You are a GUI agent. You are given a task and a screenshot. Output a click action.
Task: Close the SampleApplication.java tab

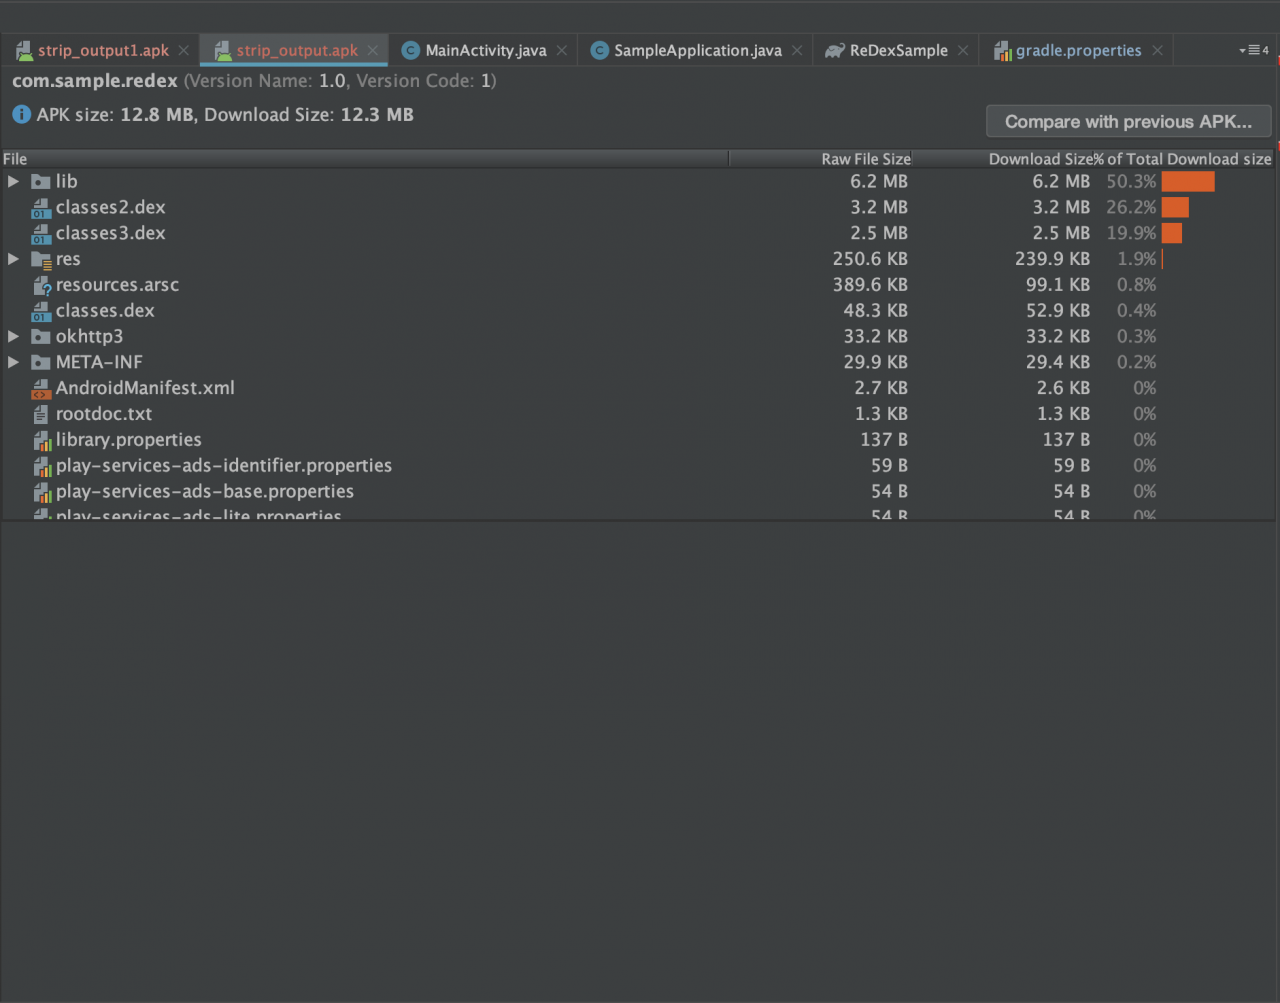tap(797, 50)
